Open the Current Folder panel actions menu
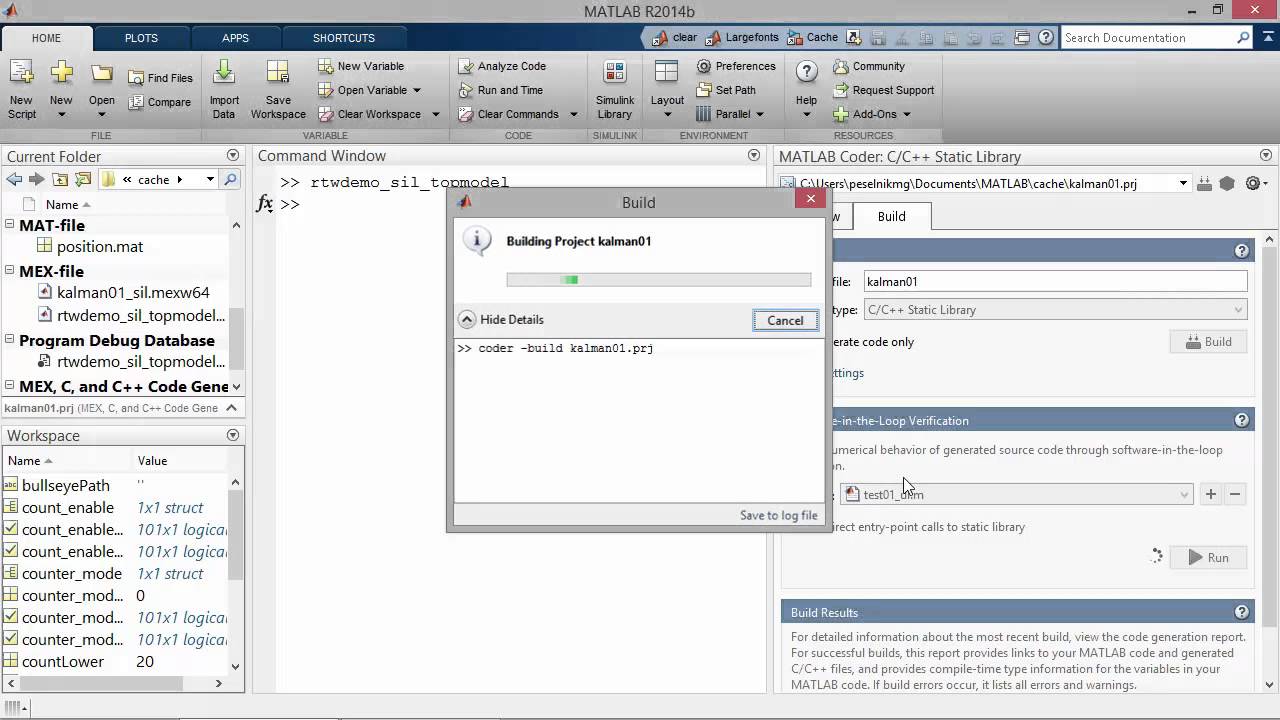The height and width of the screenshot is (720, 1280). tap(233, 156)
